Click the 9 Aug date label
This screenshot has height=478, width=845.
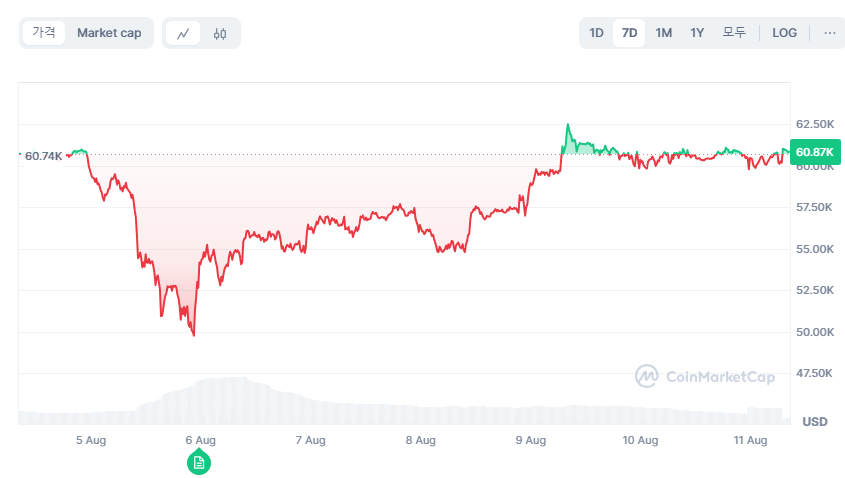tap(530, 440)
